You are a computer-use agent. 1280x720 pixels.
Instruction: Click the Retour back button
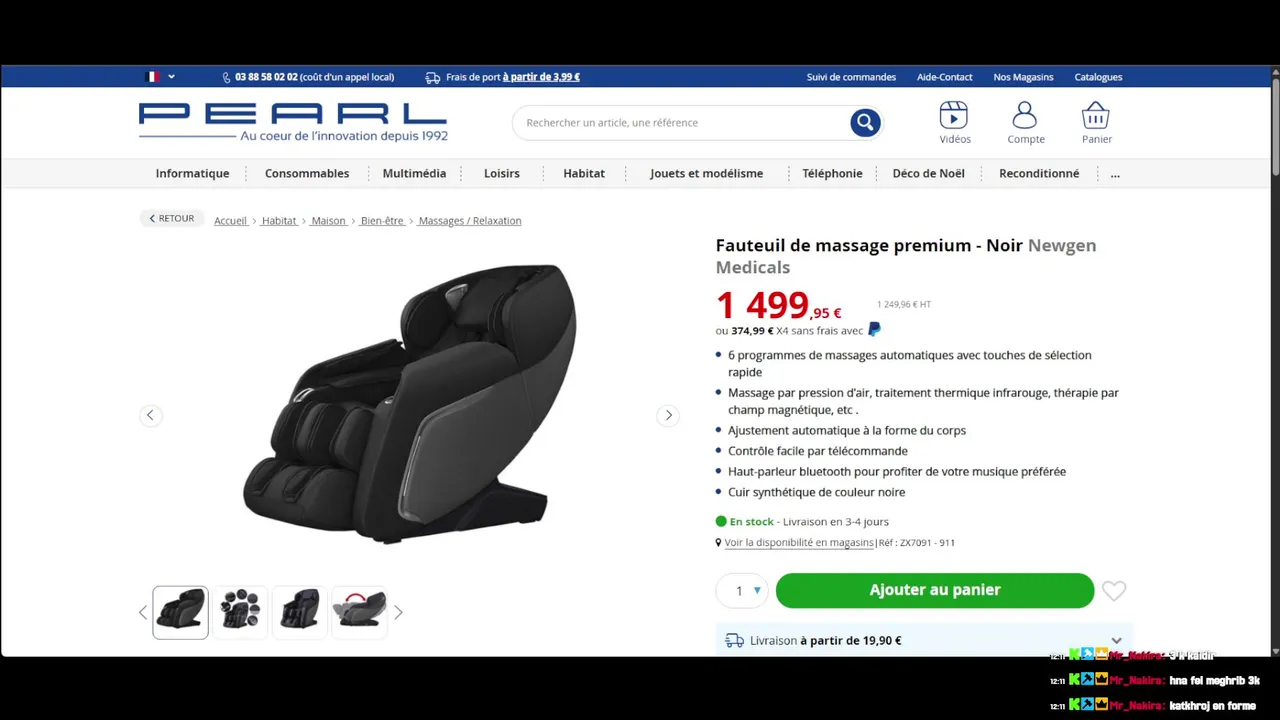172,218
